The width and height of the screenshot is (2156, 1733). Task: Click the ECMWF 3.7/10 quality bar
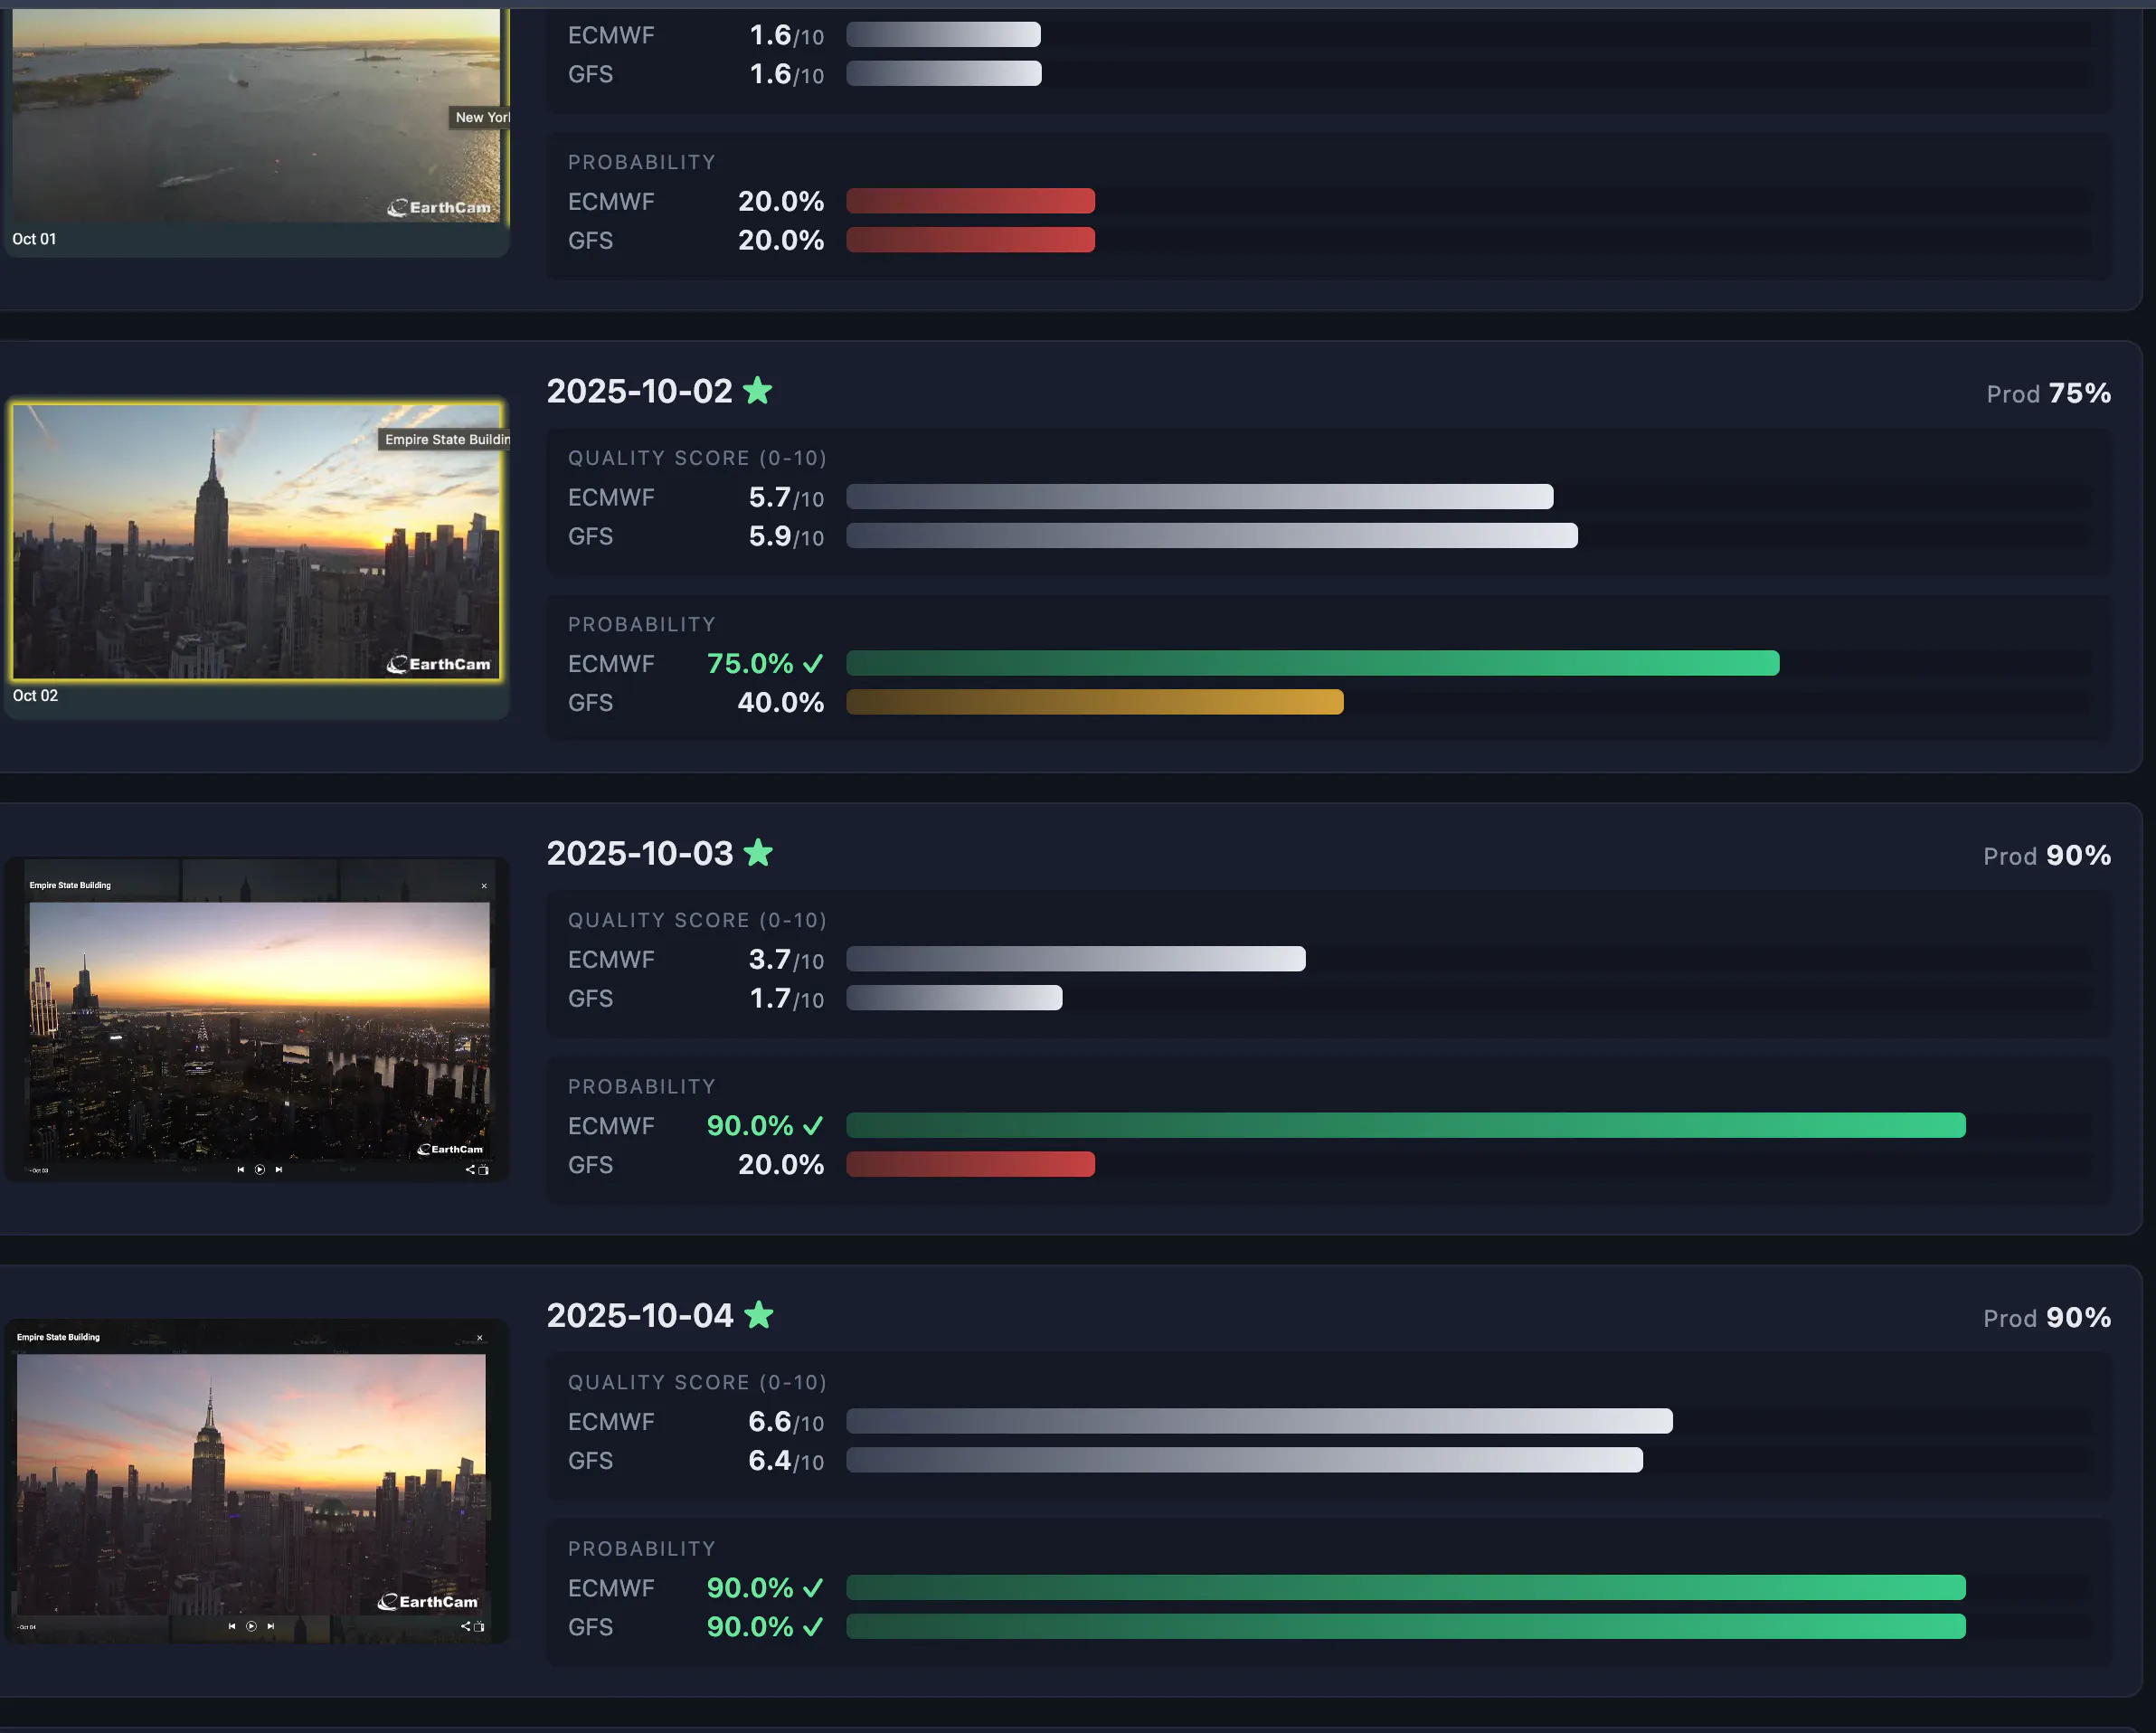point(1075,958)
